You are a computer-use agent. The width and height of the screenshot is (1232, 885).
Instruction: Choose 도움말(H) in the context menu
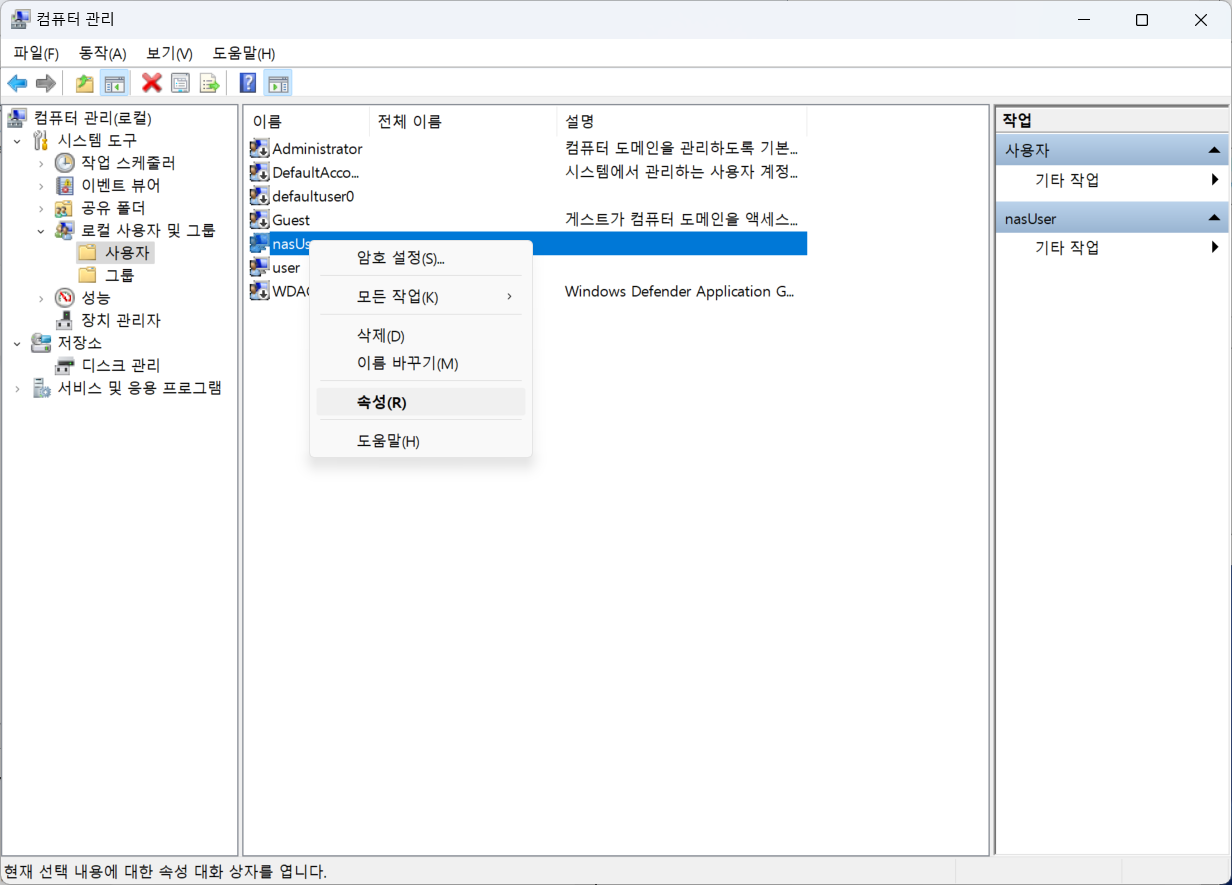421,441
